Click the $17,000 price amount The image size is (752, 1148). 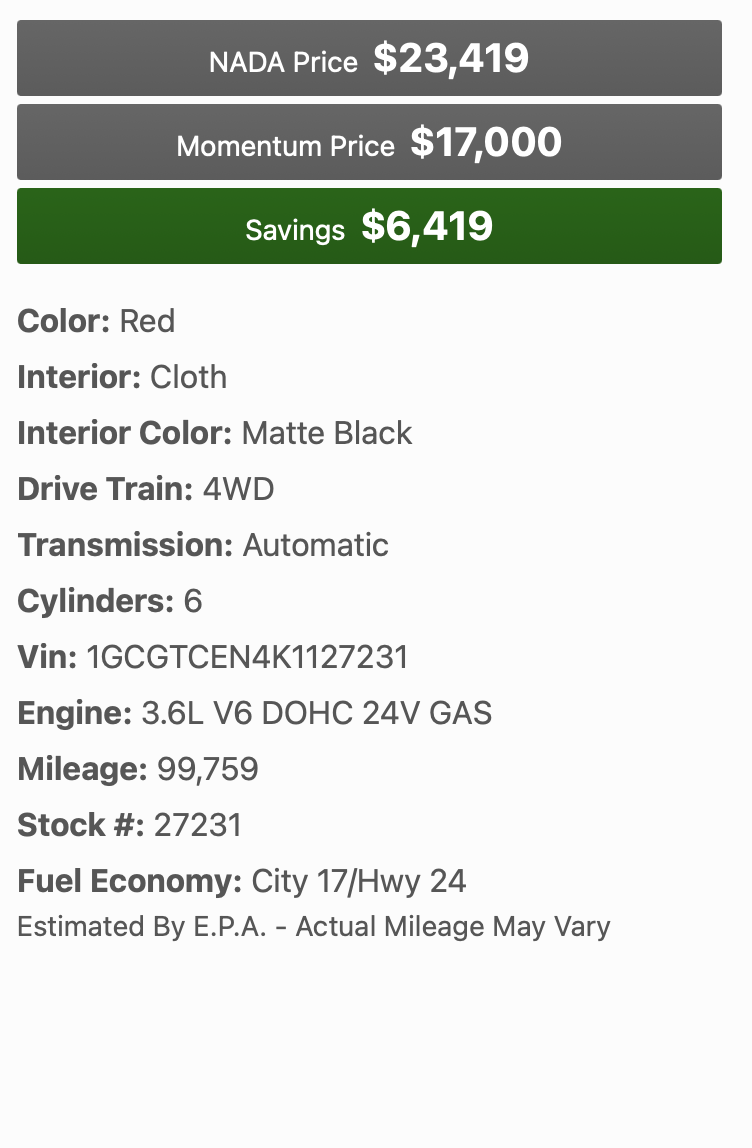pos(486,143)
